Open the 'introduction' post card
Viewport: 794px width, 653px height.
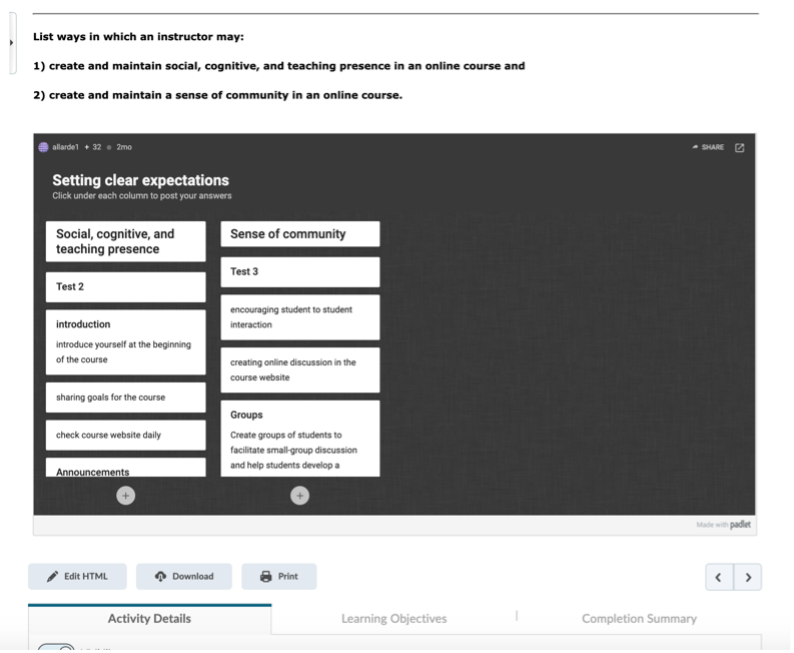pyautogui.click(x=126, y=342)
